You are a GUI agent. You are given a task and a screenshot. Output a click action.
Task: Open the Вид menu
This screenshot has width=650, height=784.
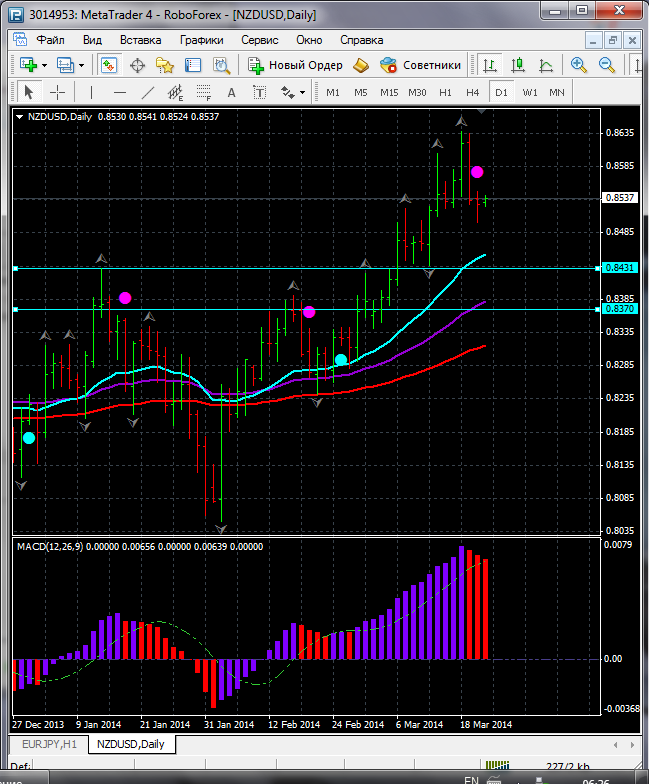tap(92, 40)
